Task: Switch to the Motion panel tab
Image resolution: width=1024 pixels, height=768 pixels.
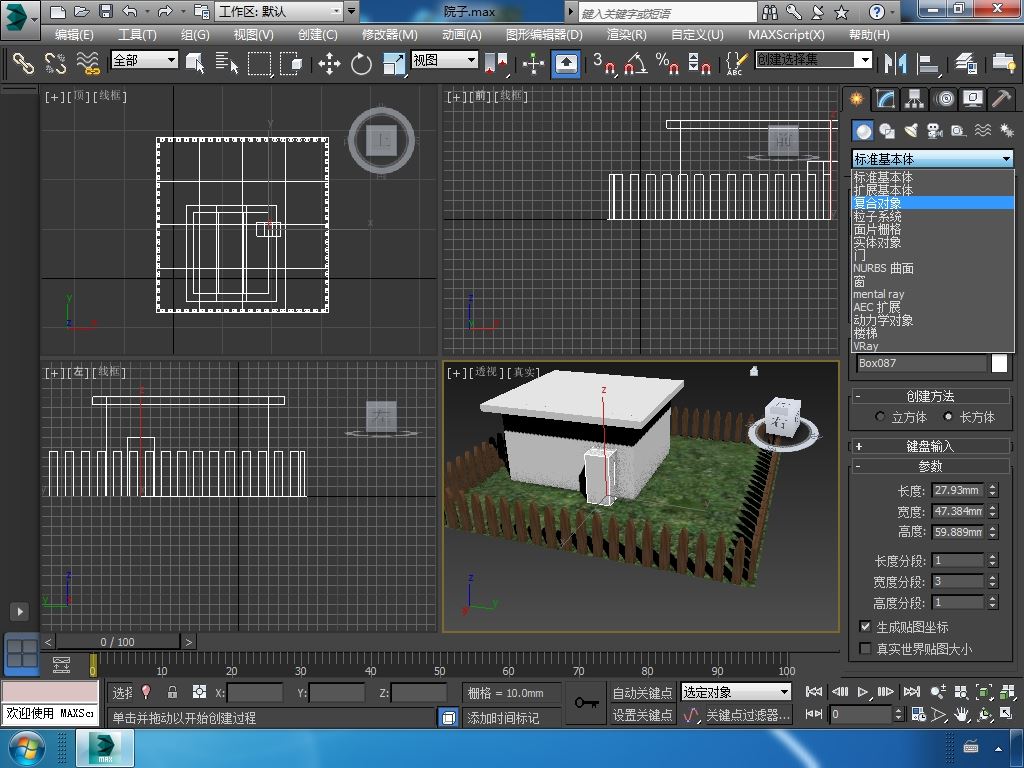Action: [x=944, y=99]
